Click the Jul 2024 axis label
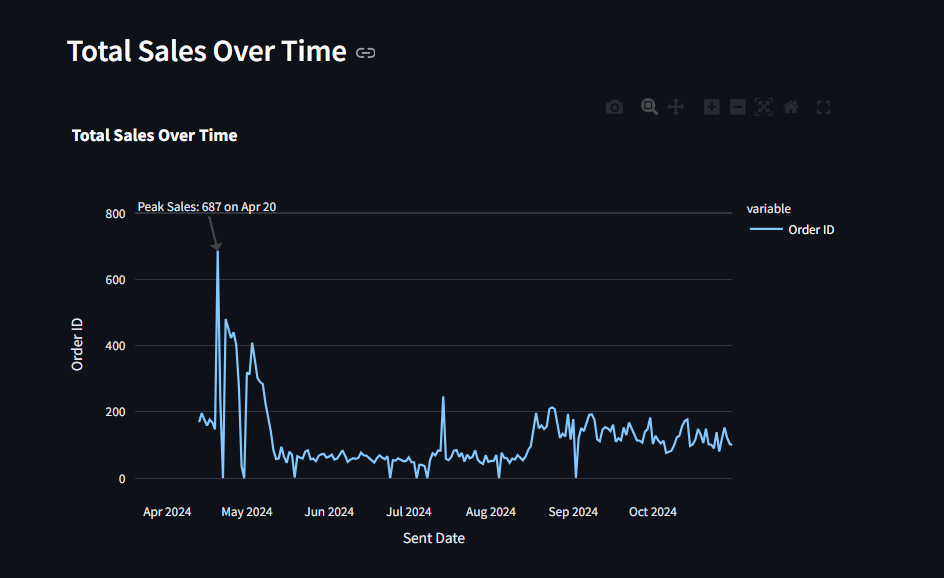This screenshot has height=578, width=944. click(x=409, y=512)
